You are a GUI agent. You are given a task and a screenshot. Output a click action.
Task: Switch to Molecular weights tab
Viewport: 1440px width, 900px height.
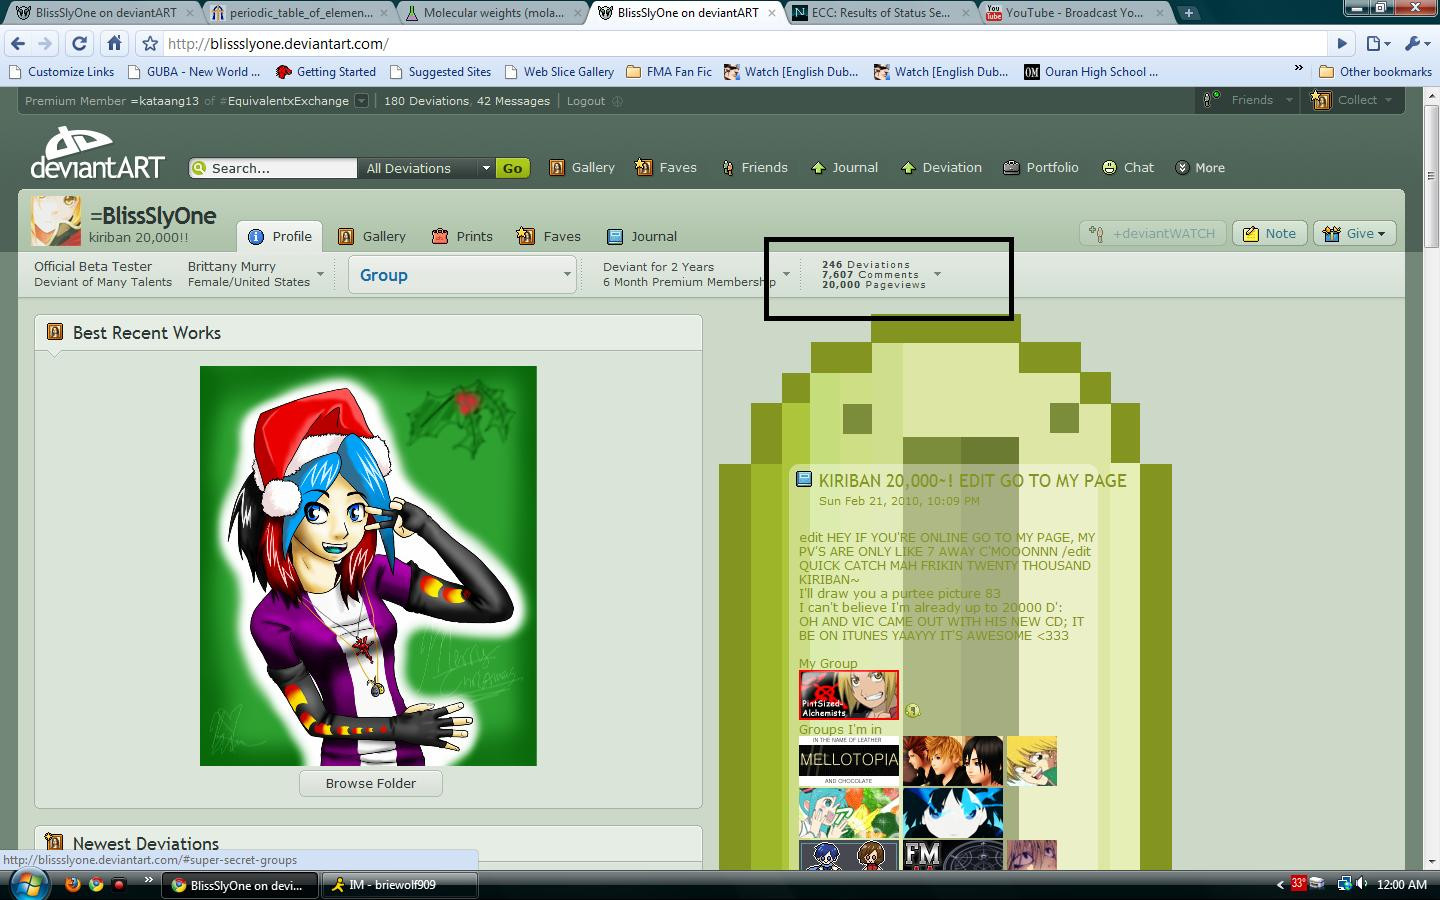click(x=492, y=13)
